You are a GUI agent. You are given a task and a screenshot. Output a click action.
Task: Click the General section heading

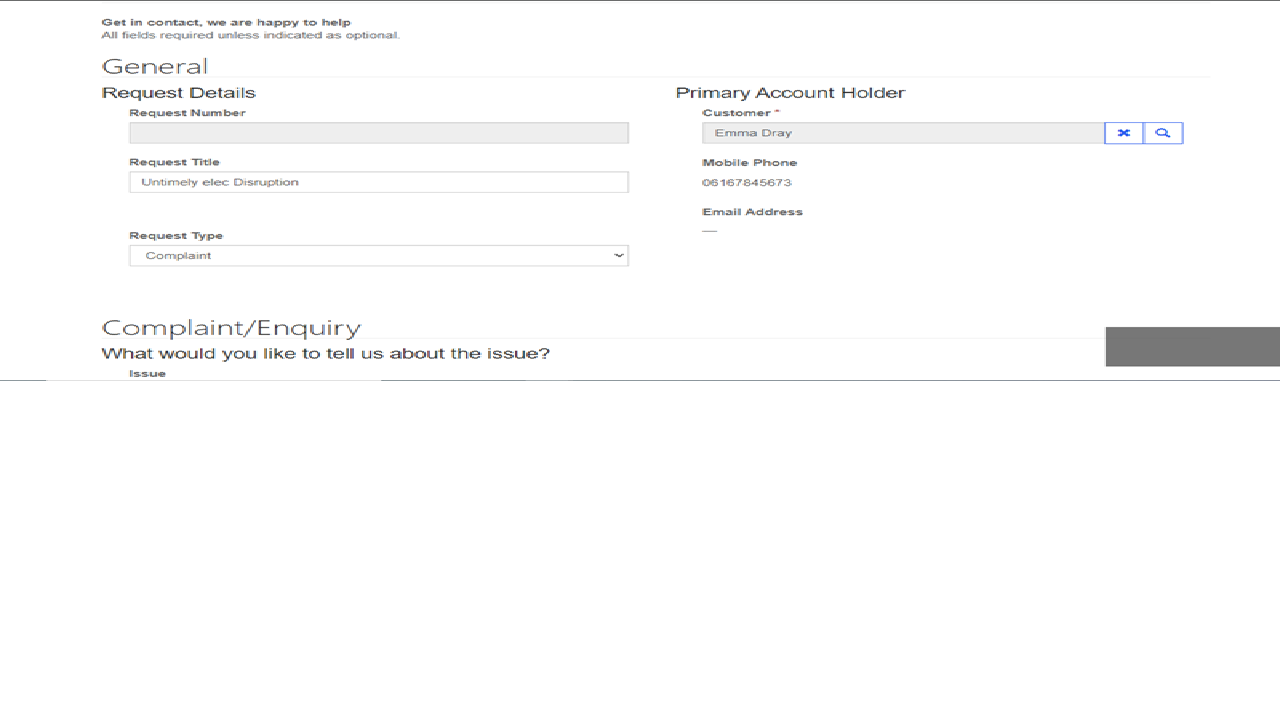coord(155,67)
